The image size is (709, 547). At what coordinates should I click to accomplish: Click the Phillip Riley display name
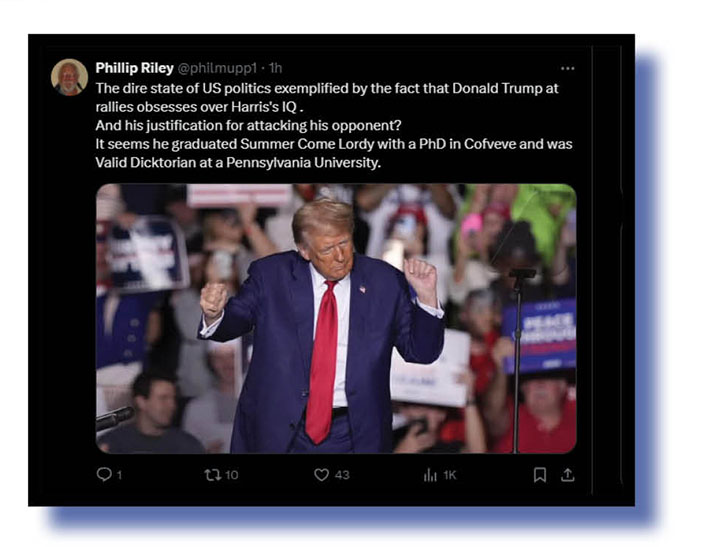click(x=134, y=68)
